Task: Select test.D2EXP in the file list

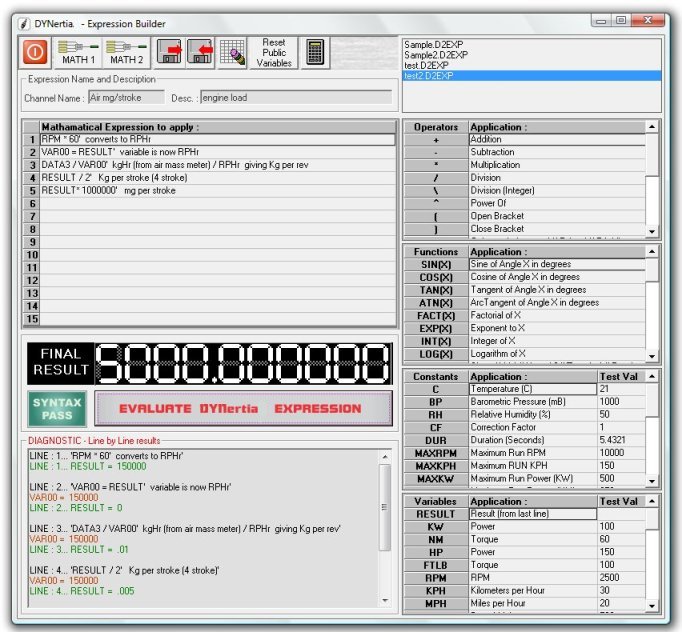Action: (x=426, y=66)
